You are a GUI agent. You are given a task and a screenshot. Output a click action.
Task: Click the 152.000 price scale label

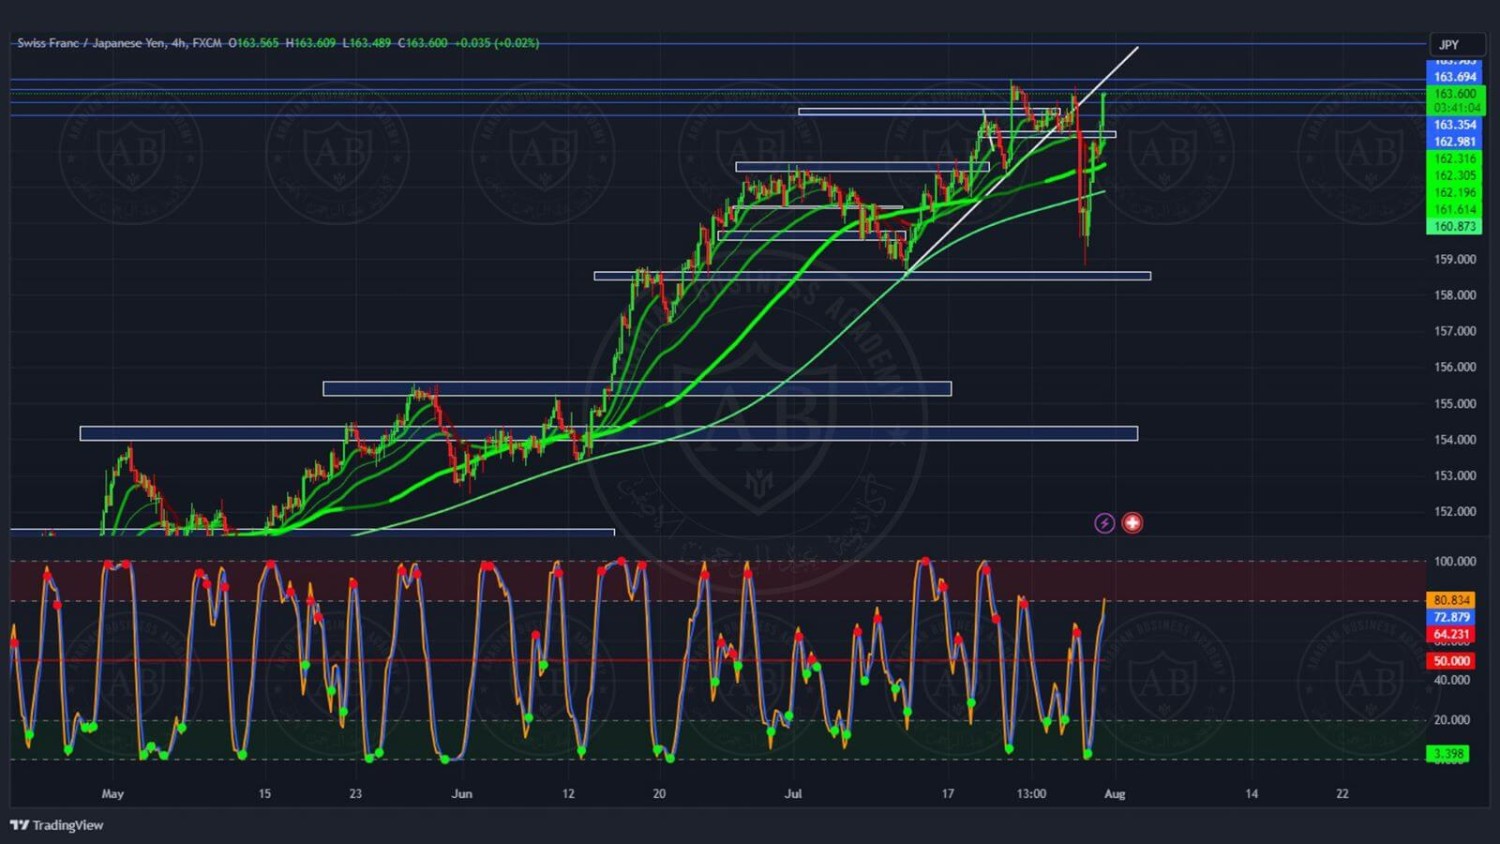(1455, 512)
